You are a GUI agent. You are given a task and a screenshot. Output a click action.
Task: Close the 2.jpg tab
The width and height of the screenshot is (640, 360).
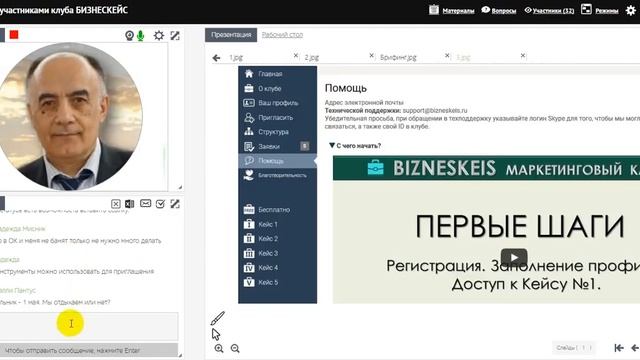point(371,56)
